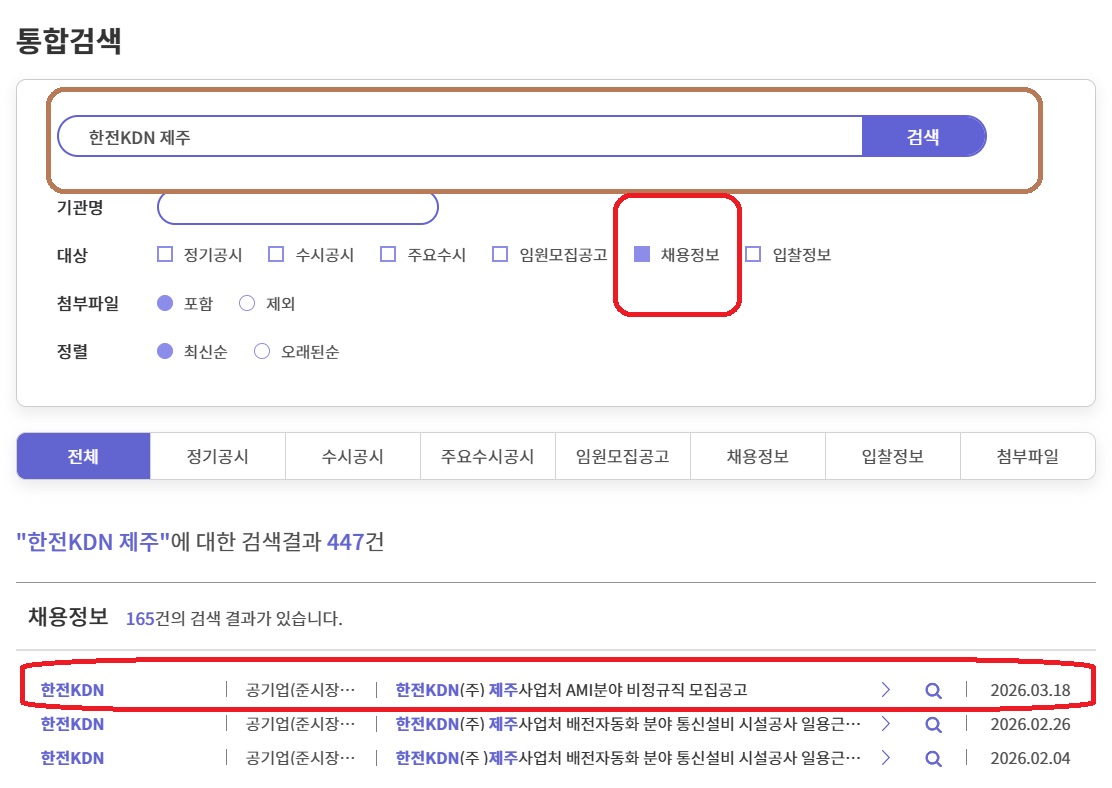The height and width of the screenshot is (788, 1112).
Task: Open the 첨부파일 results tab
Action: point(1027,457)
